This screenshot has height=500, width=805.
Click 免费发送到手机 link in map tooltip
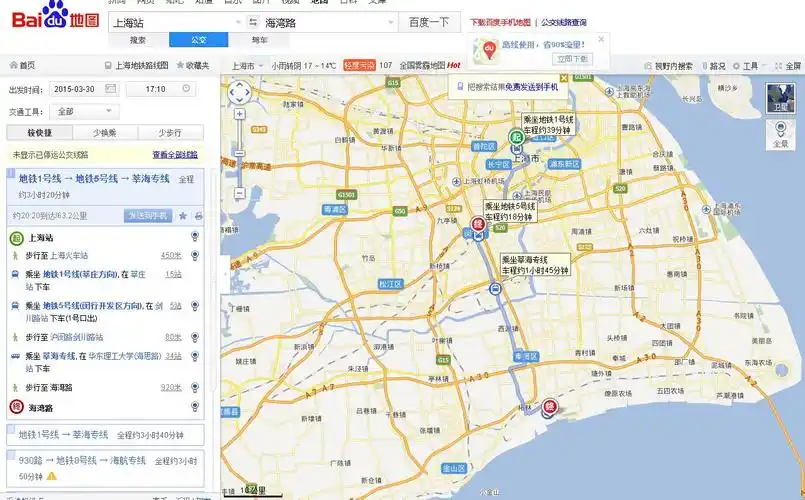[x=531, y=87]
